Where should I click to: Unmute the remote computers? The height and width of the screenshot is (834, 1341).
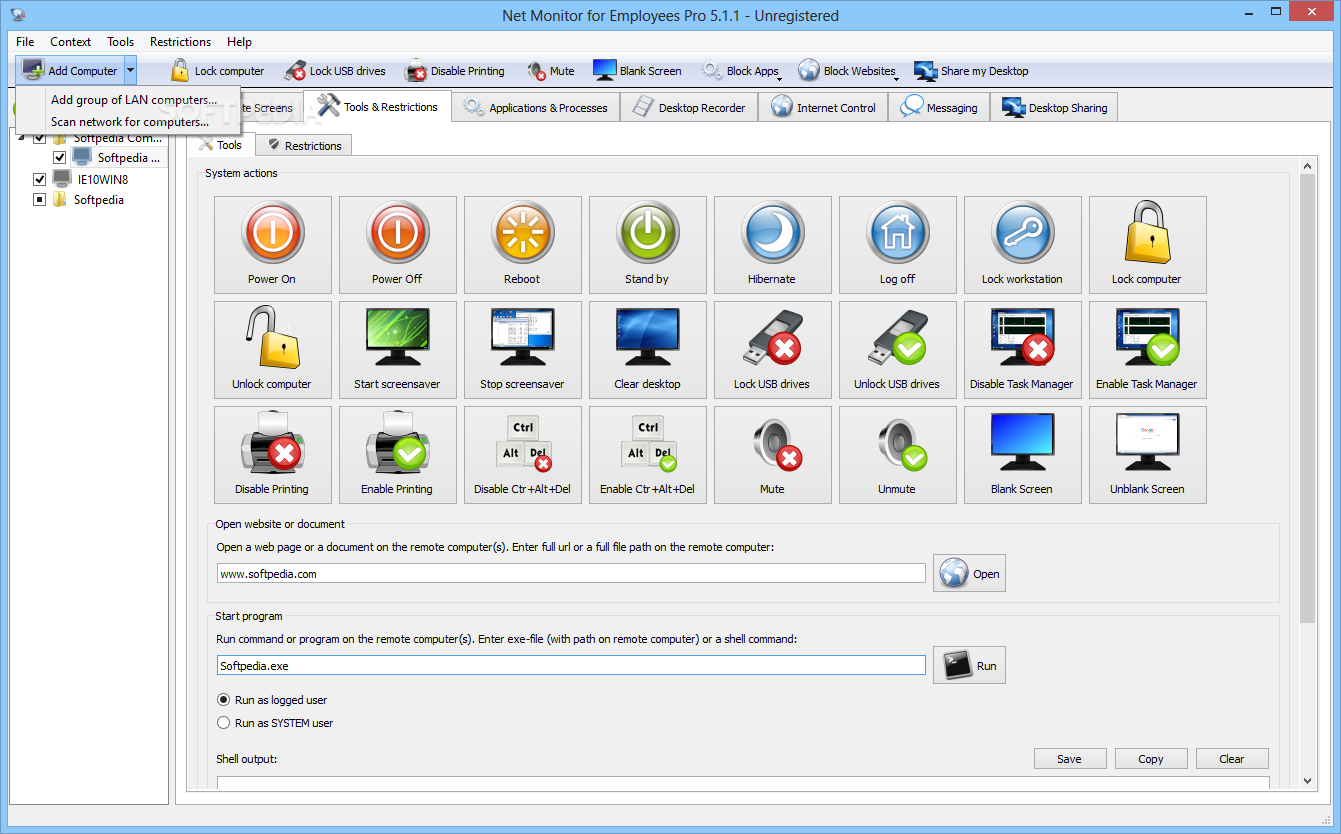click(897, 454)
